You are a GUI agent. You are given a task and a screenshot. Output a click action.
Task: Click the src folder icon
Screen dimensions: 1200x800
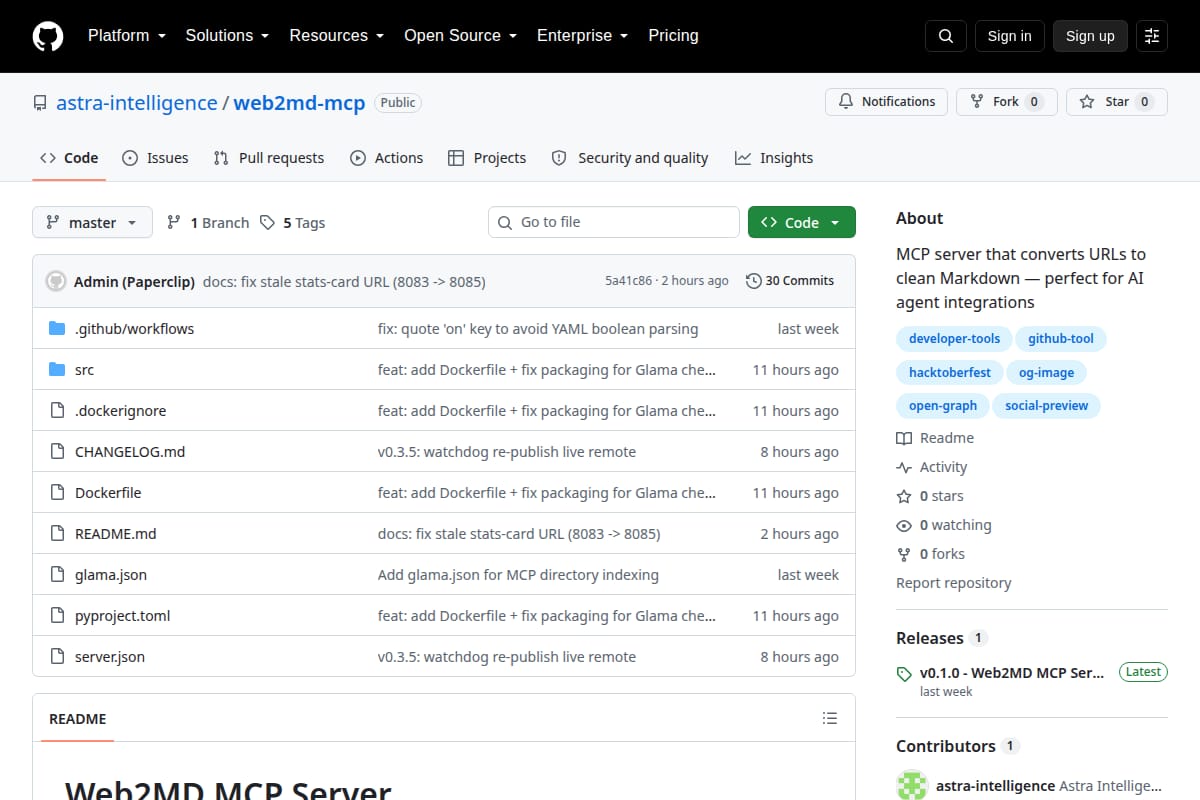point(57,370)
